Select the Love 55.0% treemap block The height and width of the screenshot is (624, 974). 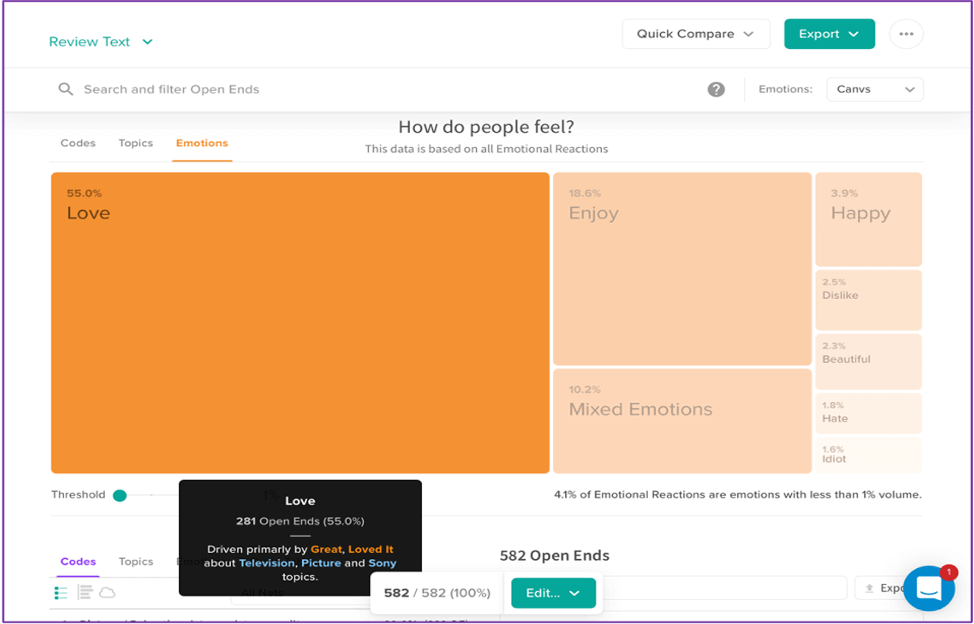tap(300, 323)
